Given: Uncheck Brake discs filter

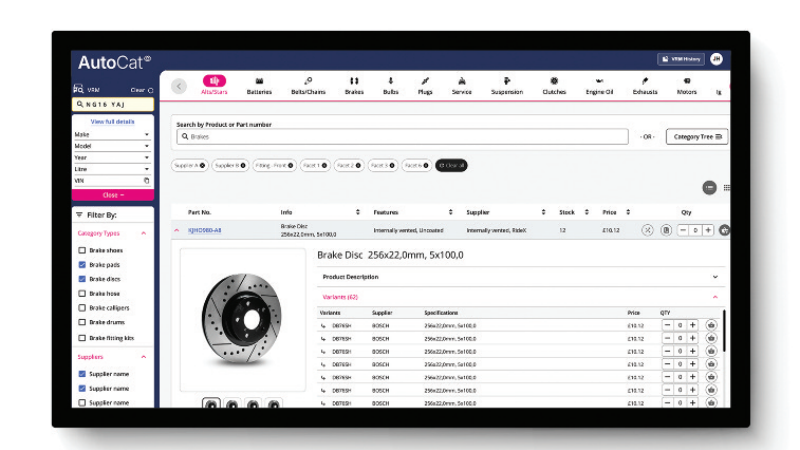Looking at the screenshot, I should [82, 279].
